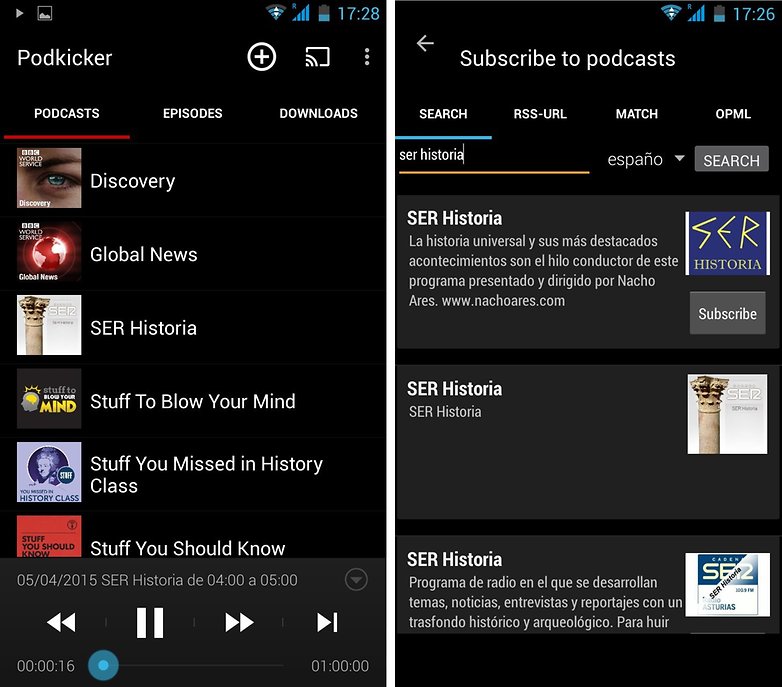The height and width of the screenshot is (687, 782).
Task: Tap Stuff You Missed in History Class artwork
Action: click(49, 472)
